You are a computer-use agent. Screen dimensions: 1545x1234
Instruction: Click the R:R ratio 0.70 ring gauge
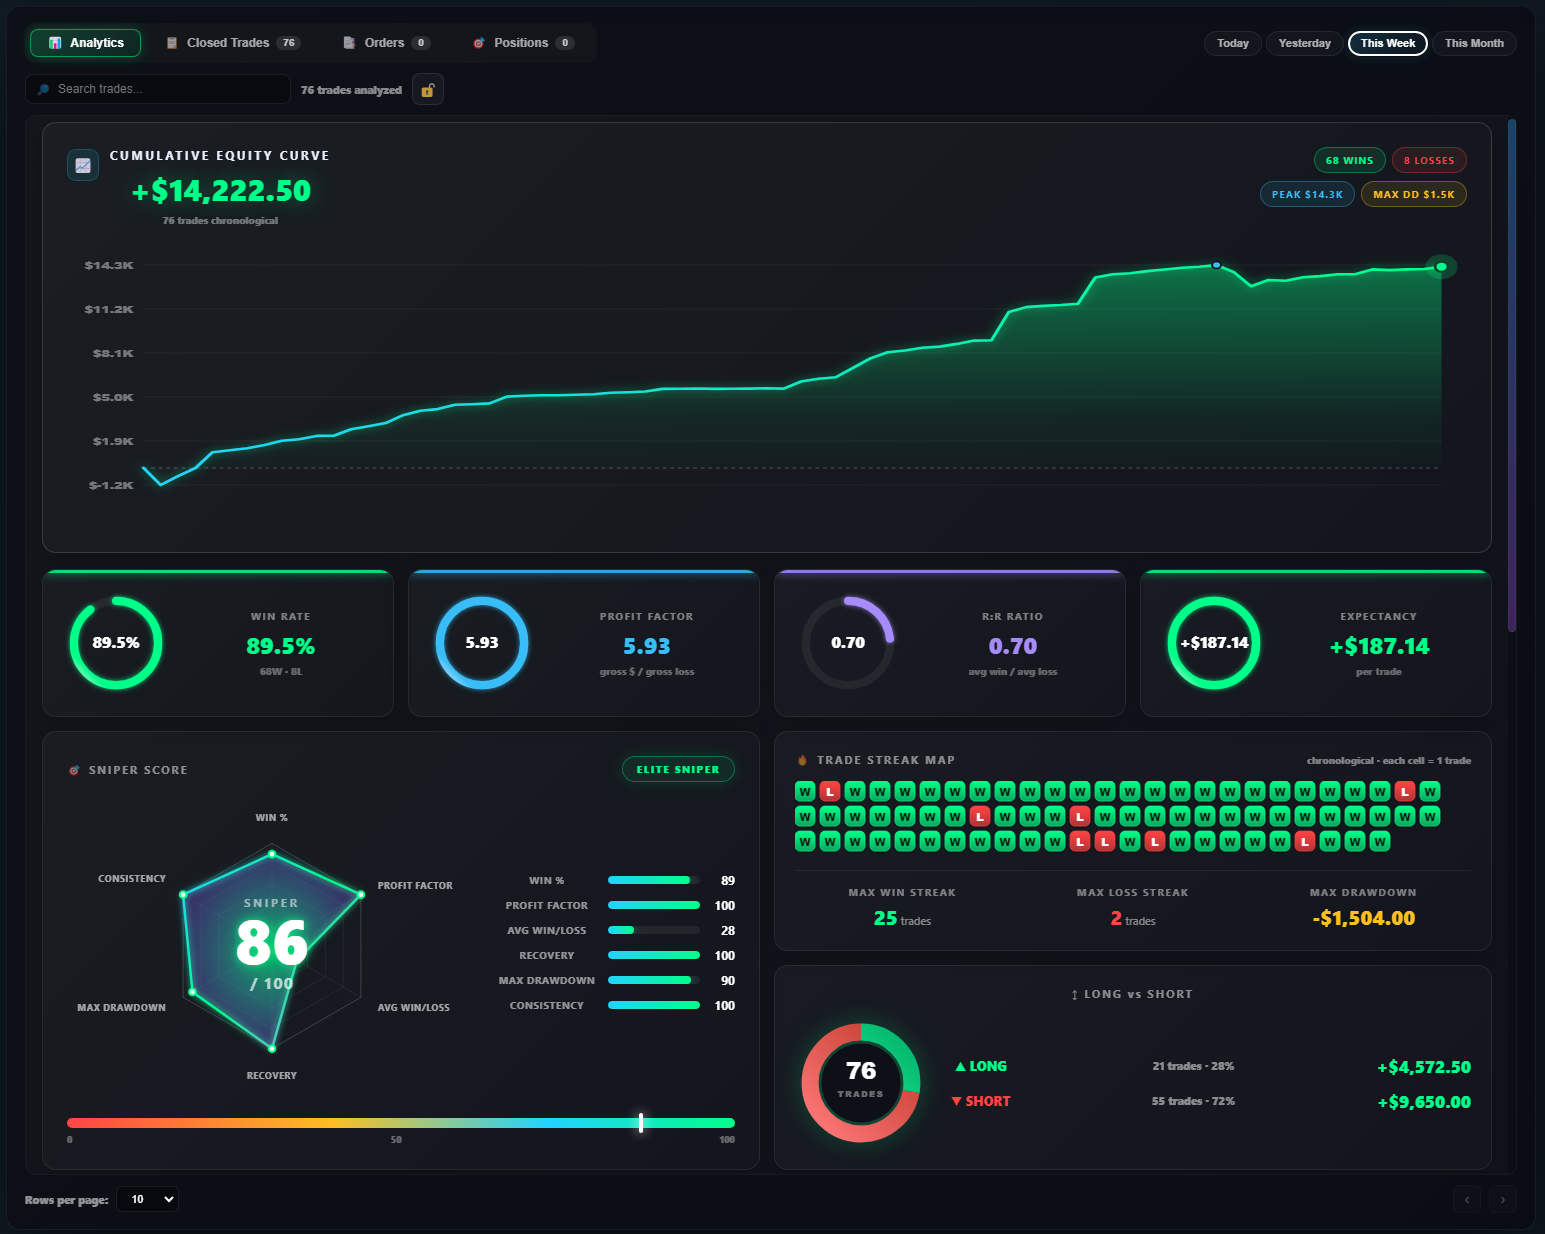coord(848,643)
